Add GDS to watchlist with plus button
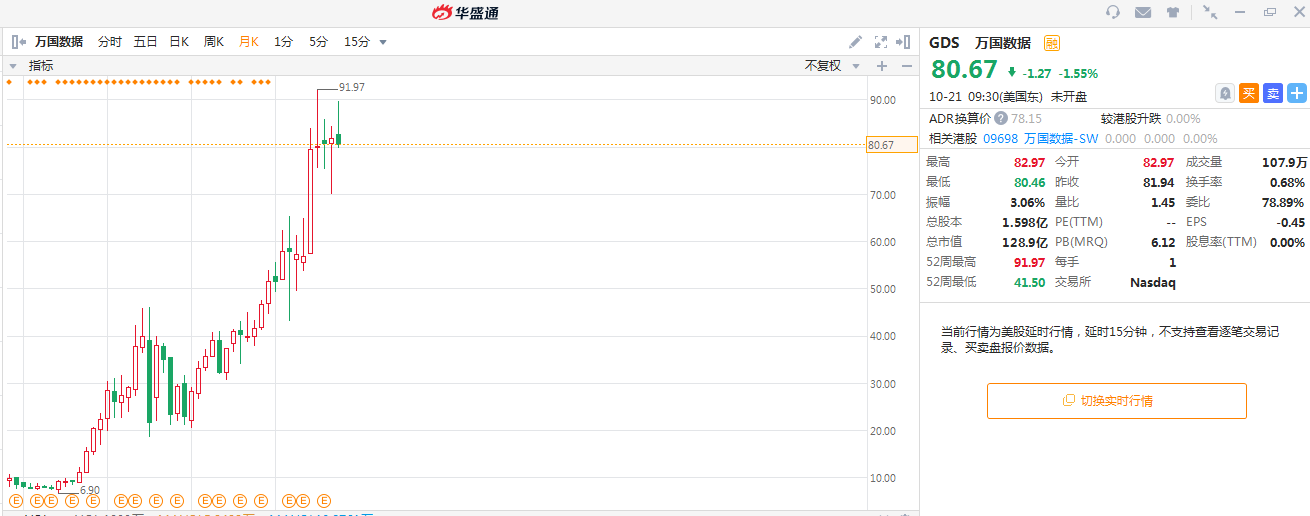 [x=1296, y=93]
